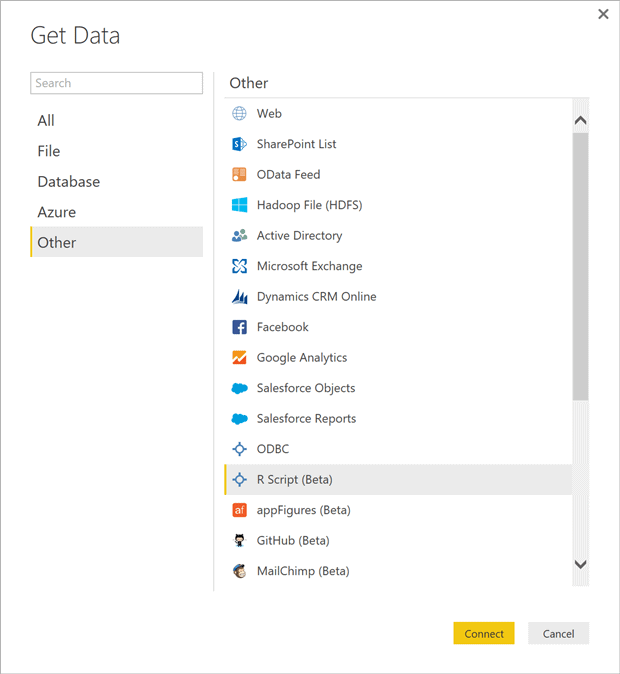This screenshot has height=674, width=620.
Task: Select the Azure category
Action: tap(117, 212)
